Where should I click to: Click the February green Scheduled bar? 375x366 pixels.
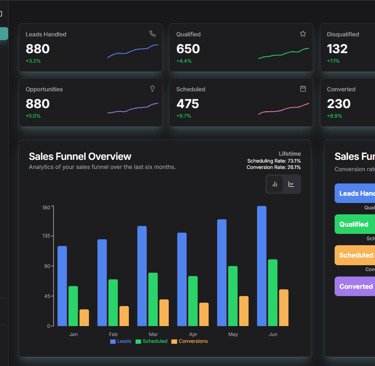(113, 303)
